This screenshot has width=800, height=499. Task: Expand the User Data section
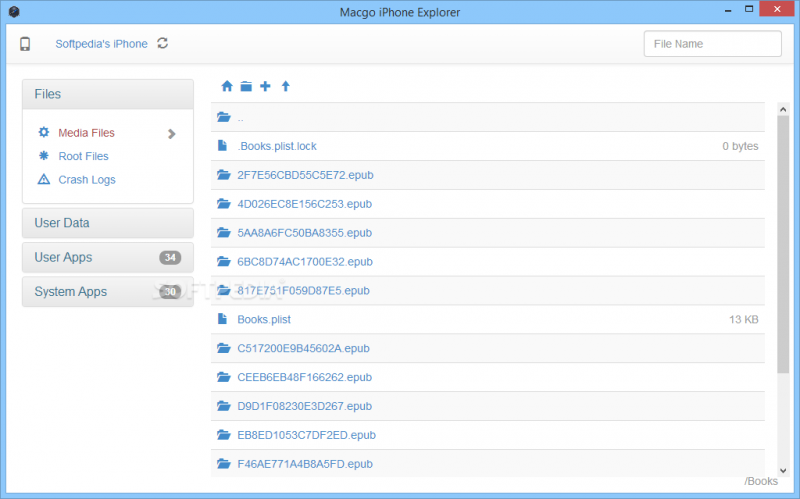[108, 223]
